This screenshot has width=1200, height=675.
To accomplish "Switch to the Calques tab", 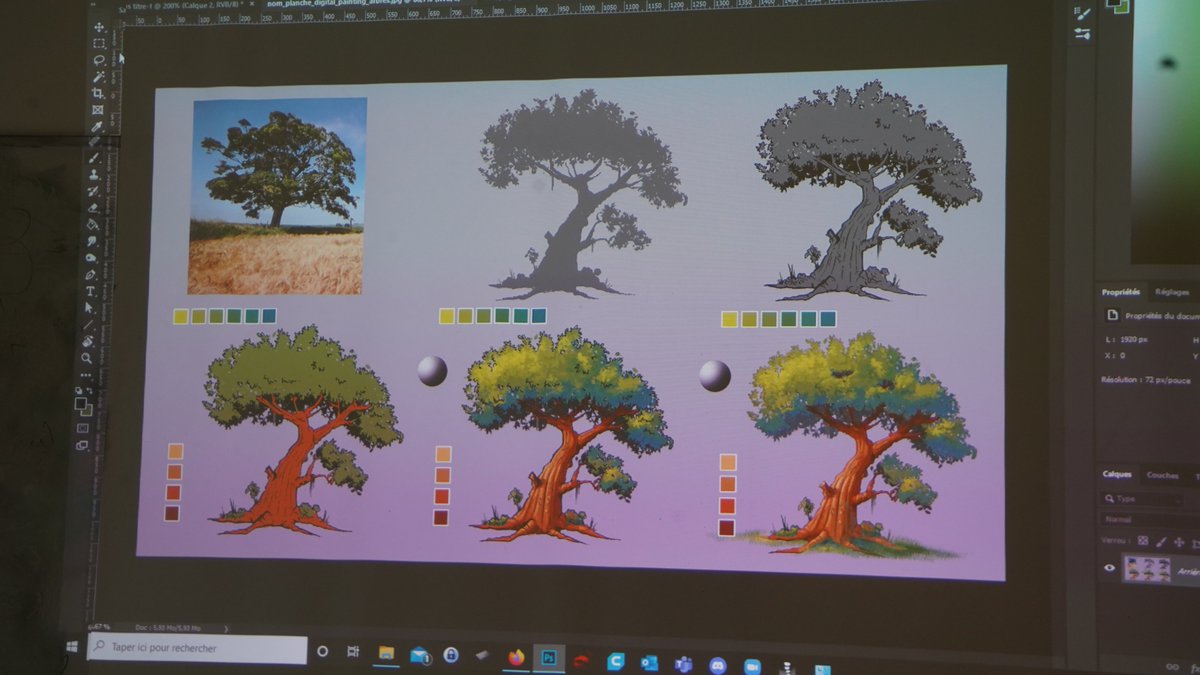I will [x=1117, y=475].
